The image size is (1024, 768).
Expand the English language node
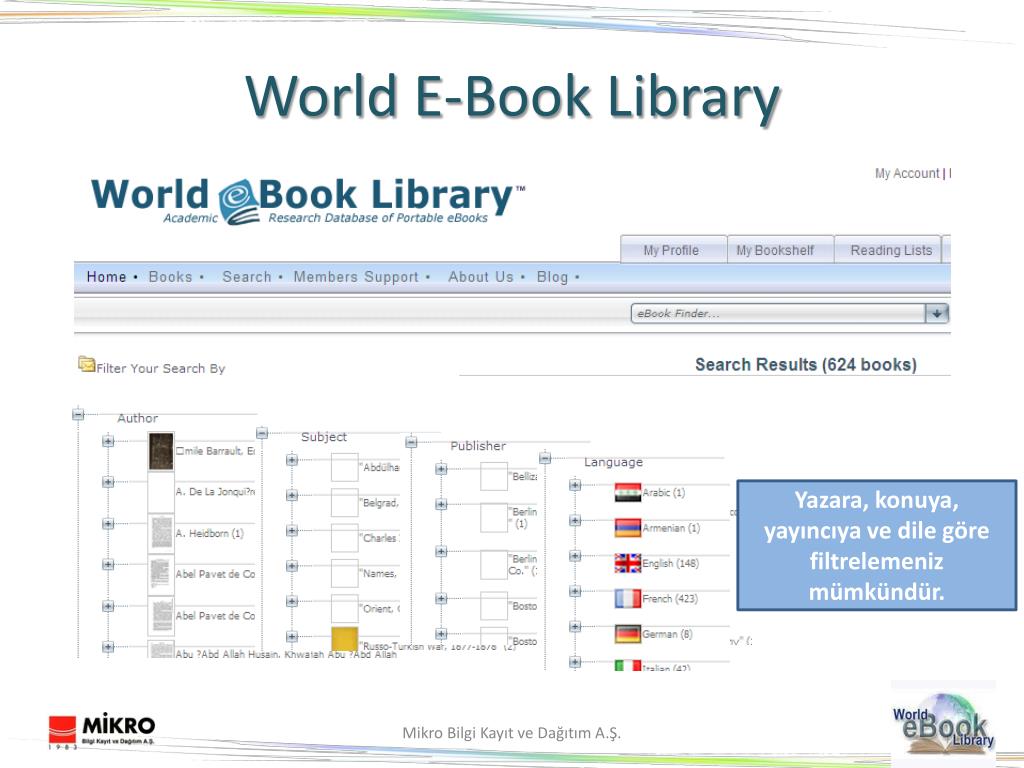(575, 556)
